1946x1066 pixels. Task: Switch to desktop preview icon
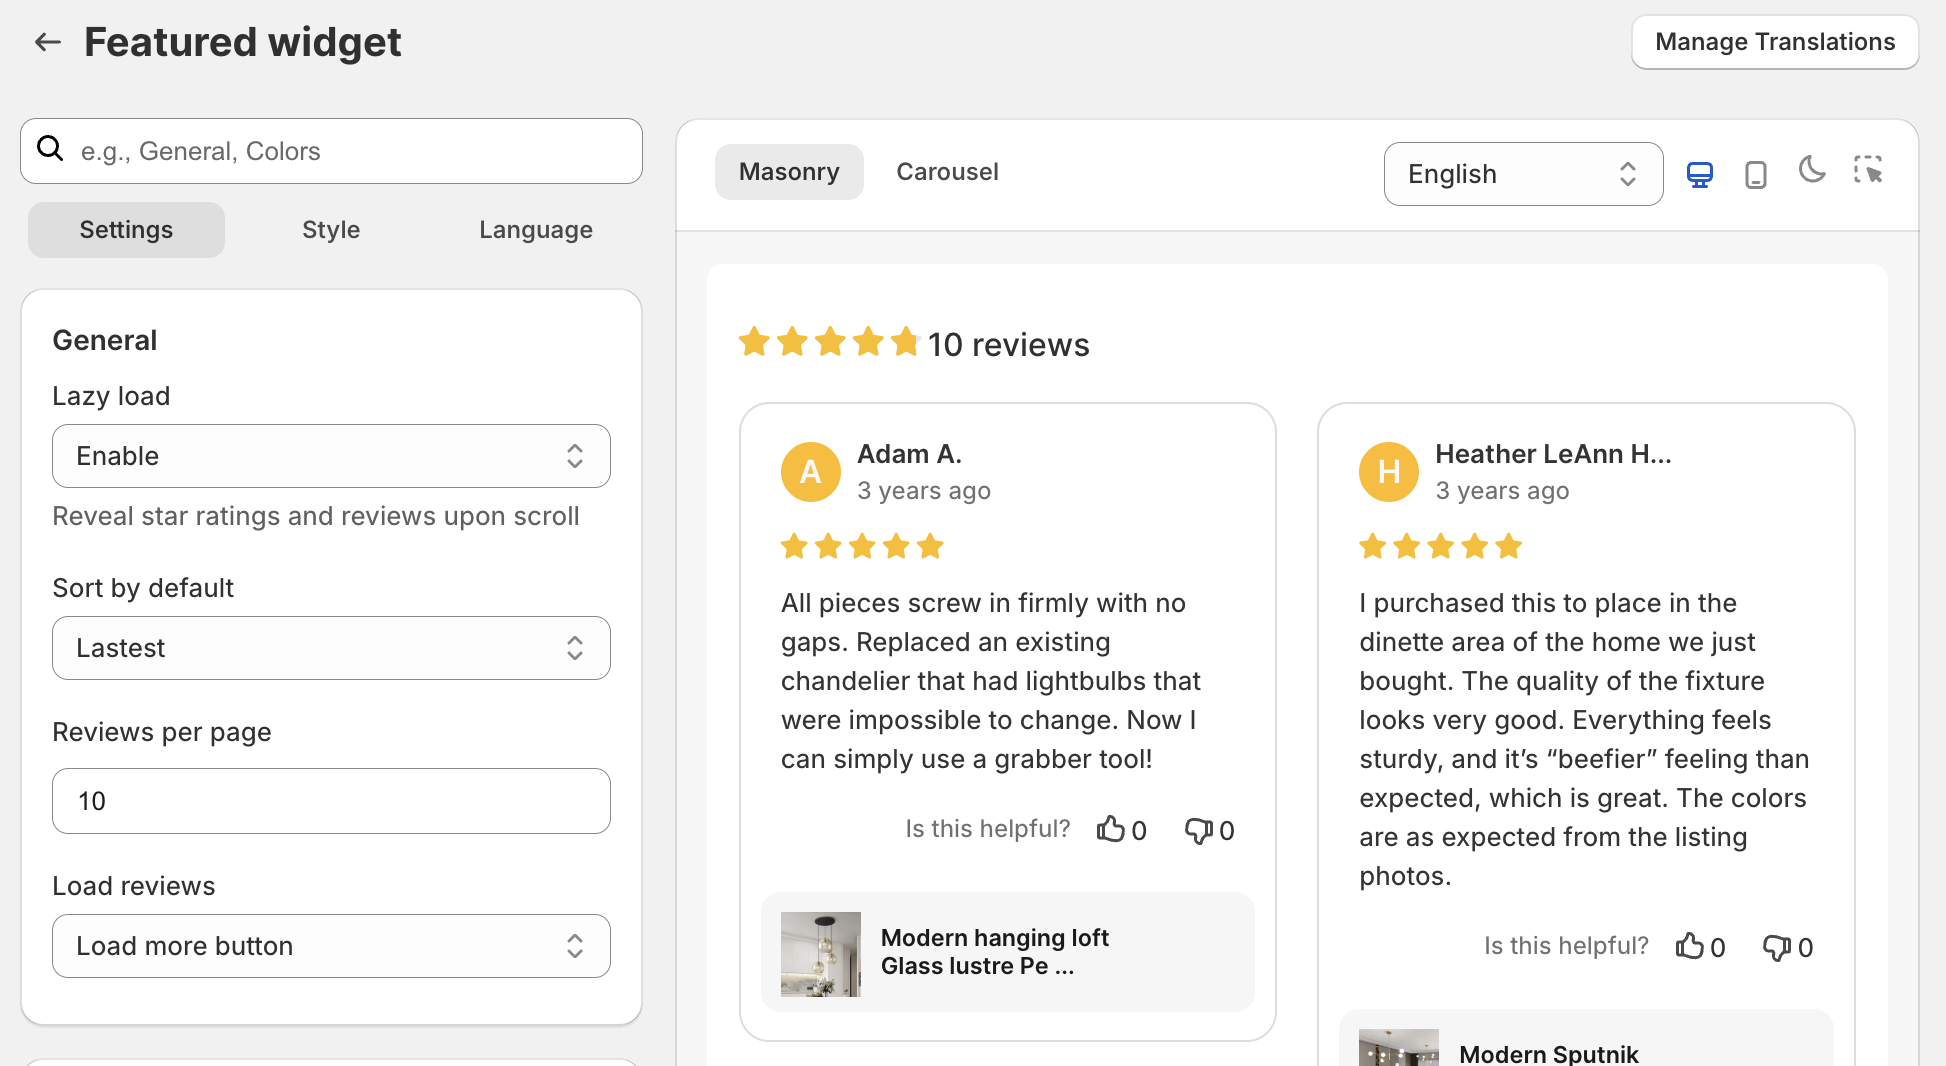click(x=1699, y=174)
